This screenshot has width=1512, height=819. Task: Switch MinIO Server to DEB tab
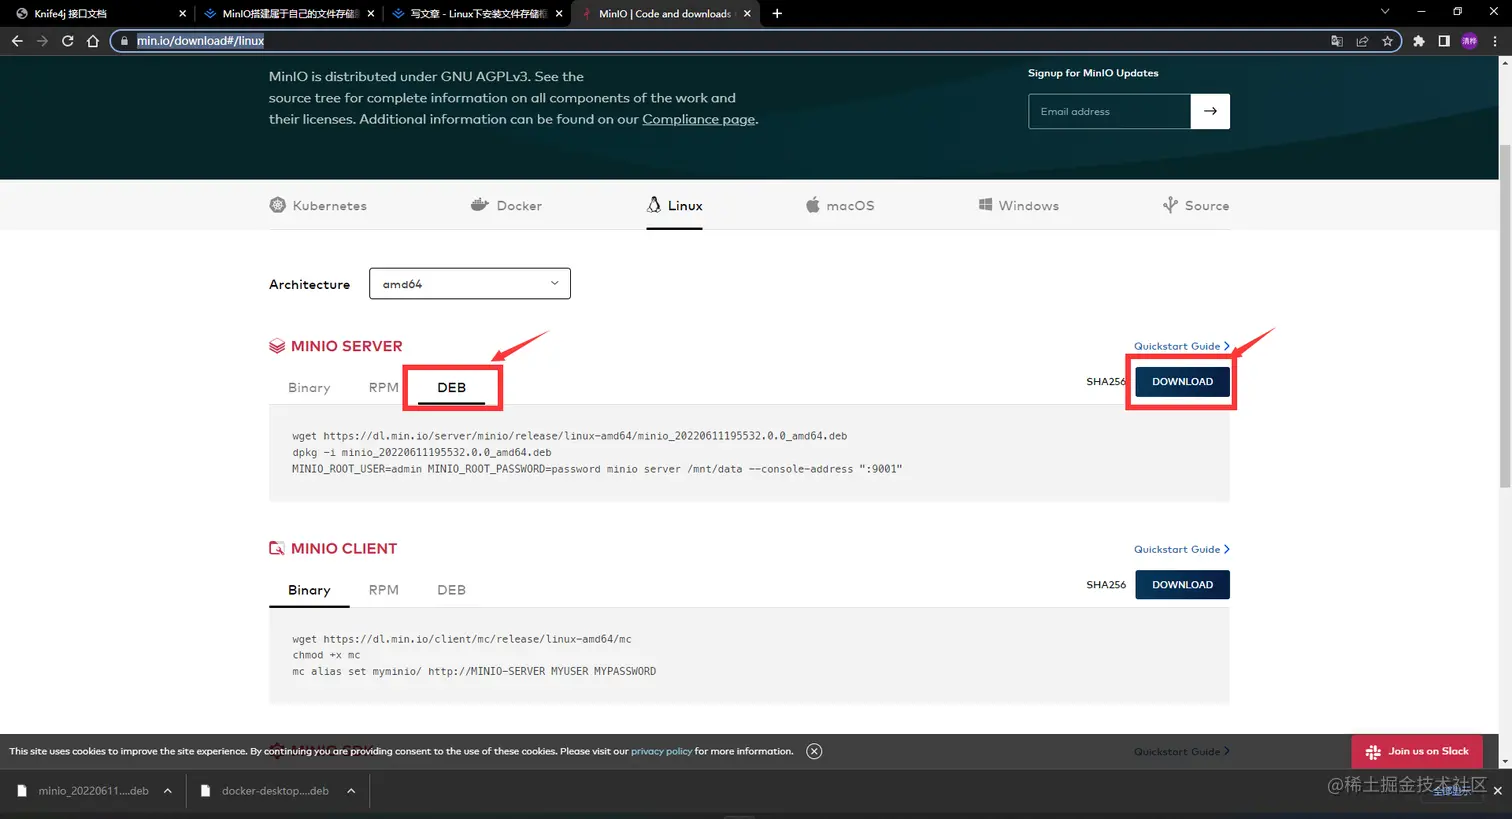click(451, 387)
